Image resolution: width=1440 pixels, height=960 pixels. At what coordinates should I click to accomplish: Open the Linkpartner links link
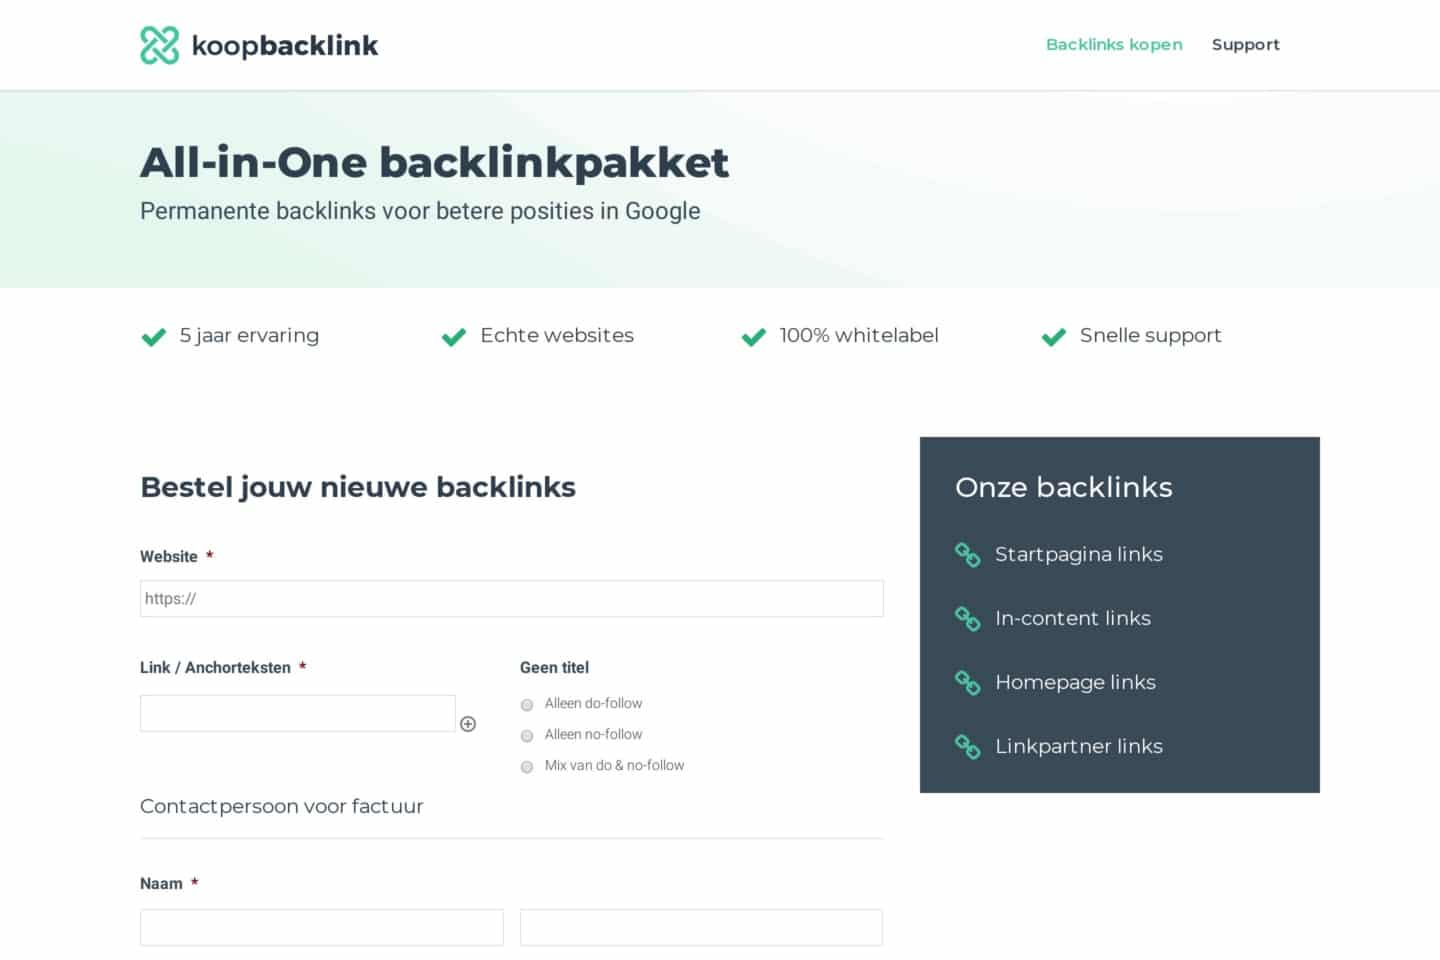(x=1078, y=747)
